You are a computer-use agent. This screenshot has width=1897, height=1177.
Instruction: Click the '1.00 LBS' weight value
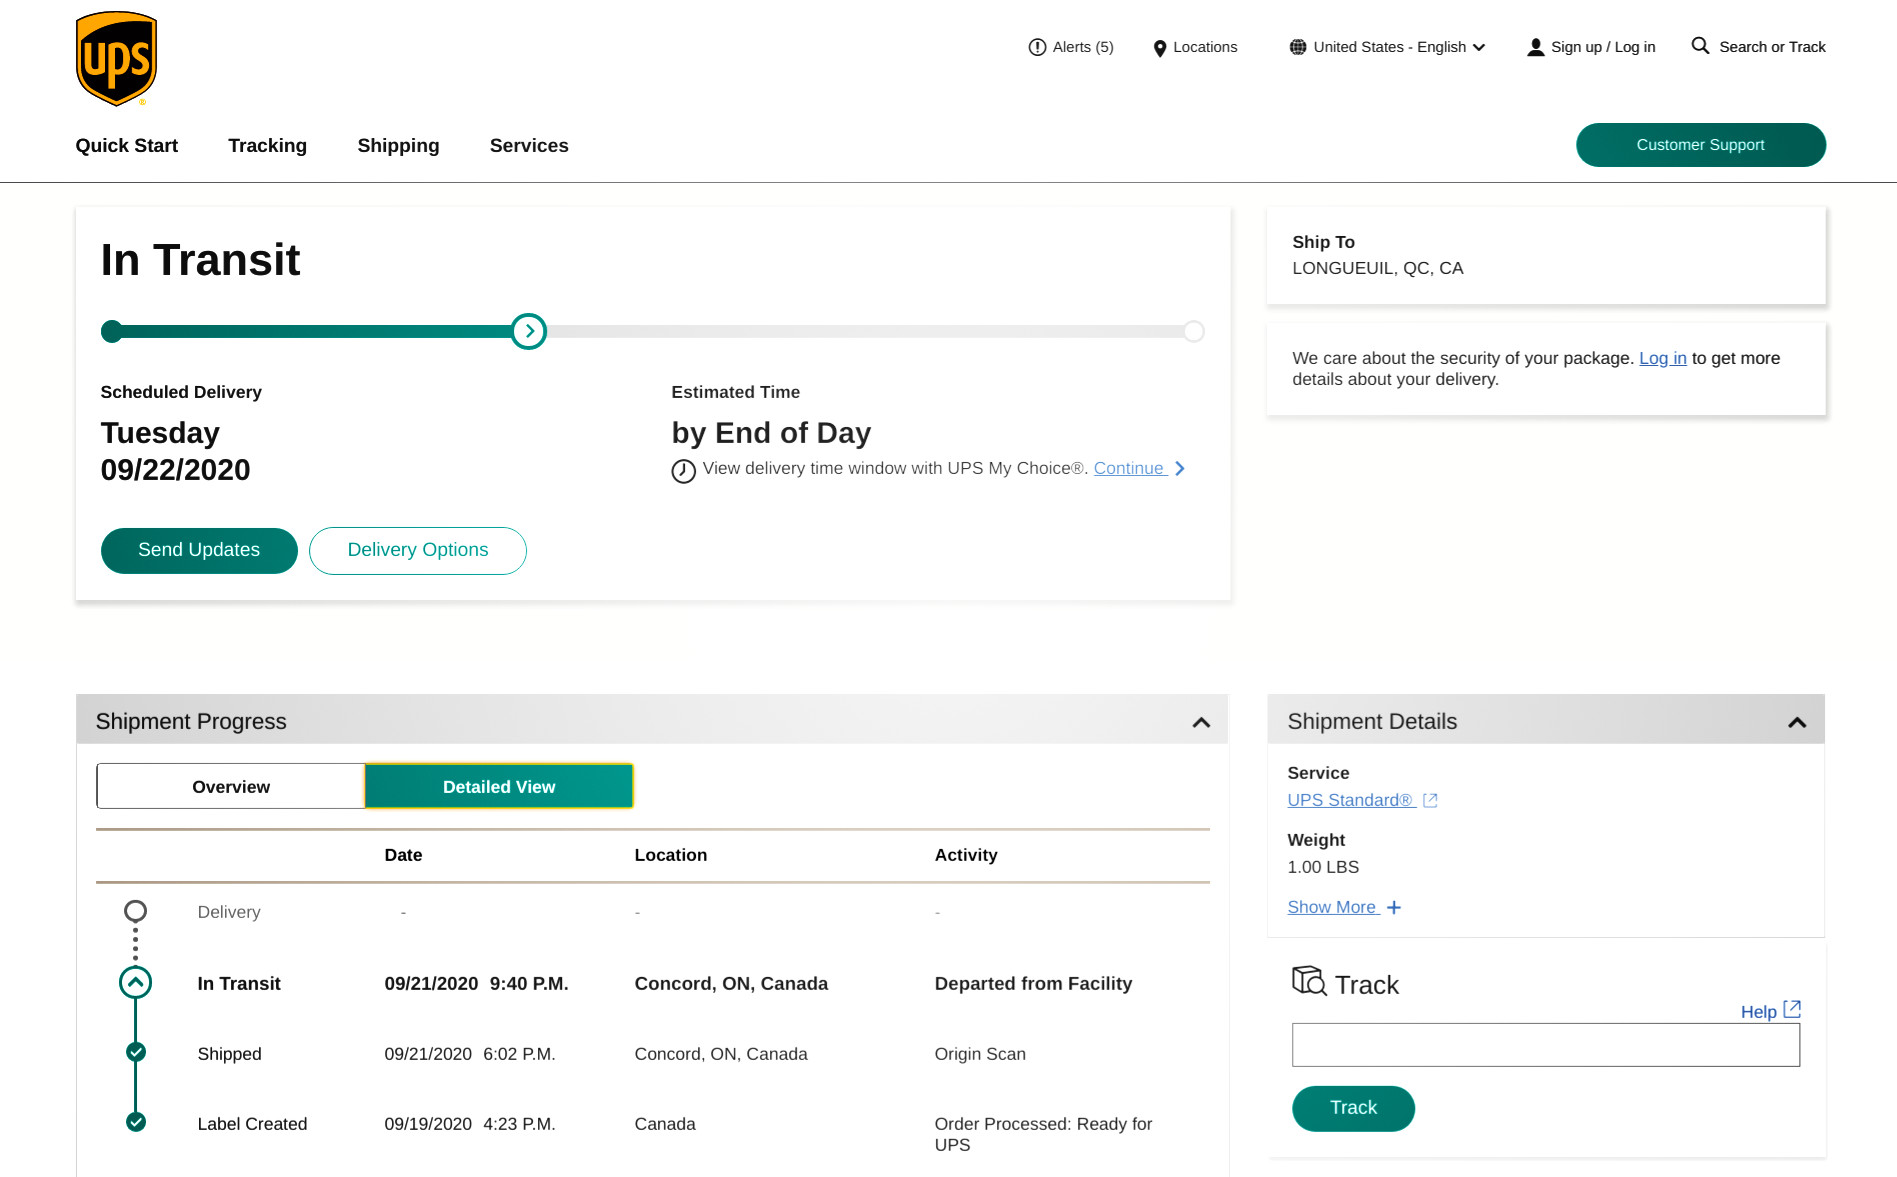coord(1323,867)
